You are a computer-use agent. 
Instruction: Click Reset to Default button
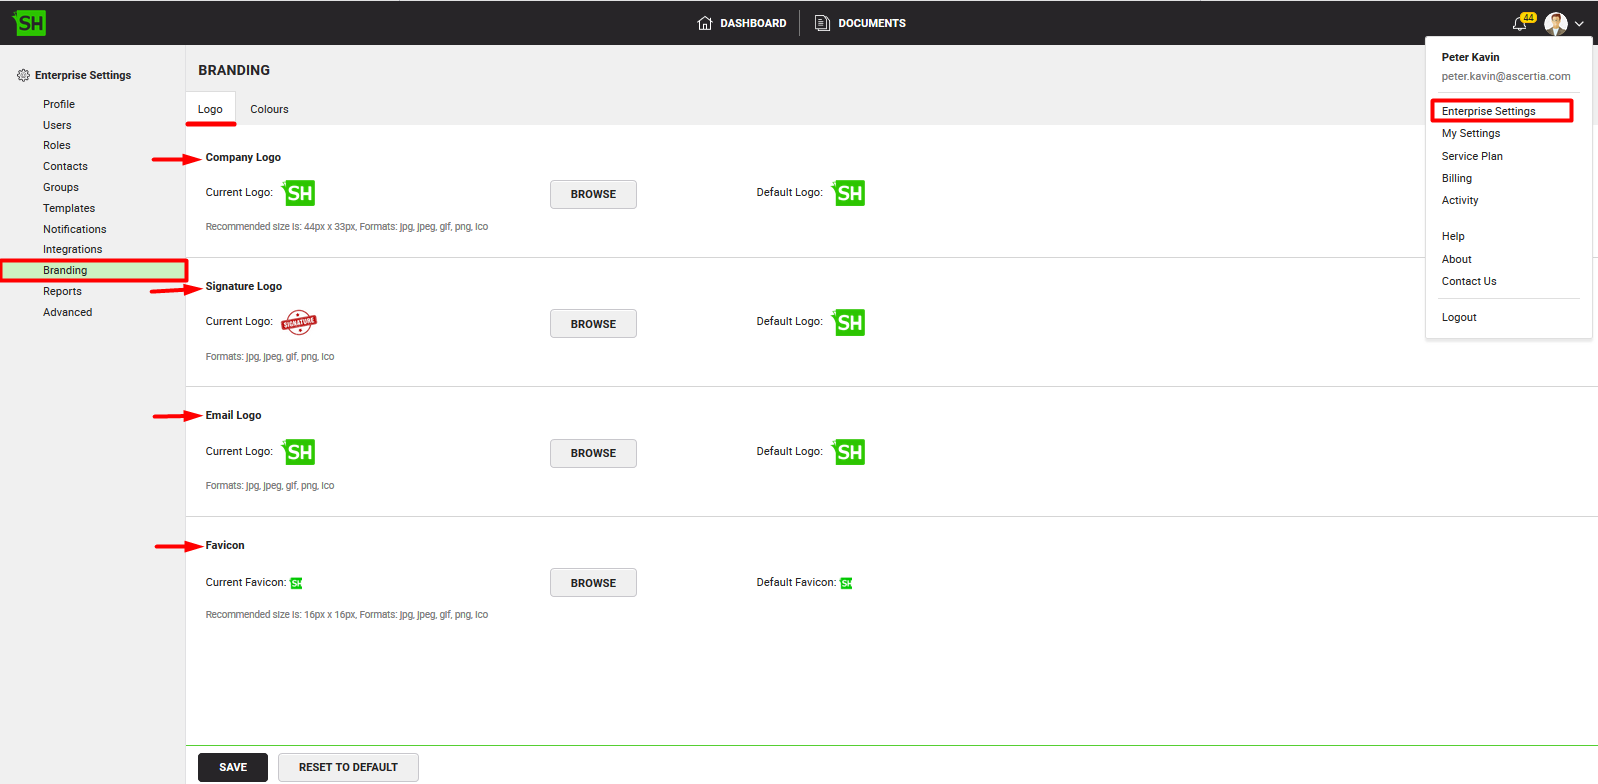tap(348, 767)
